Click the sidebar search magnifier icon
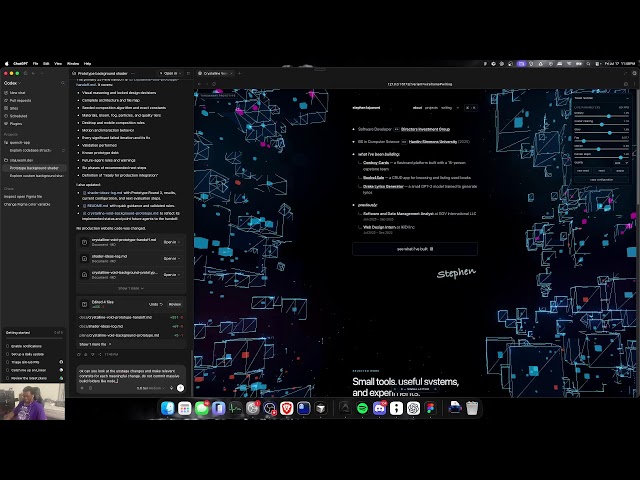Viewport: 640px width, 480px height. [62, 83]
